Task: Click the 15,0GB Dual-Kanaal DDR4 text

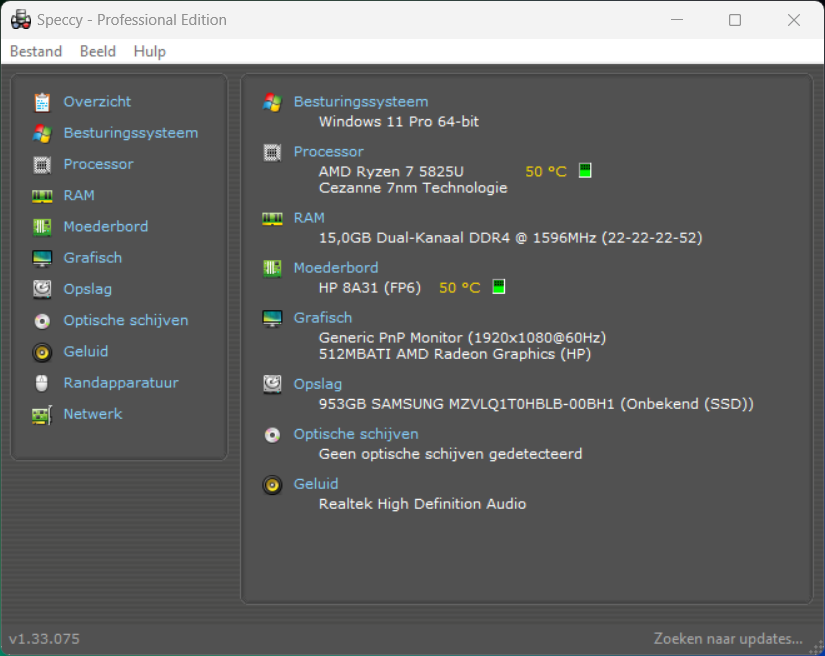Action: [x=510, y=238]
